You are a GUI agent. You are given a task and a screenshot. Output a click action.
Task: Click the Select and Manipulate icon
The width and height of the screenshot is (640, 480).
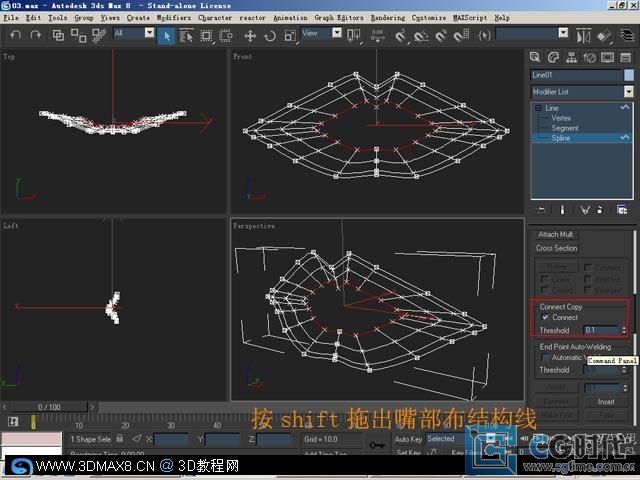pyautogui.click(x=378, y=36)
